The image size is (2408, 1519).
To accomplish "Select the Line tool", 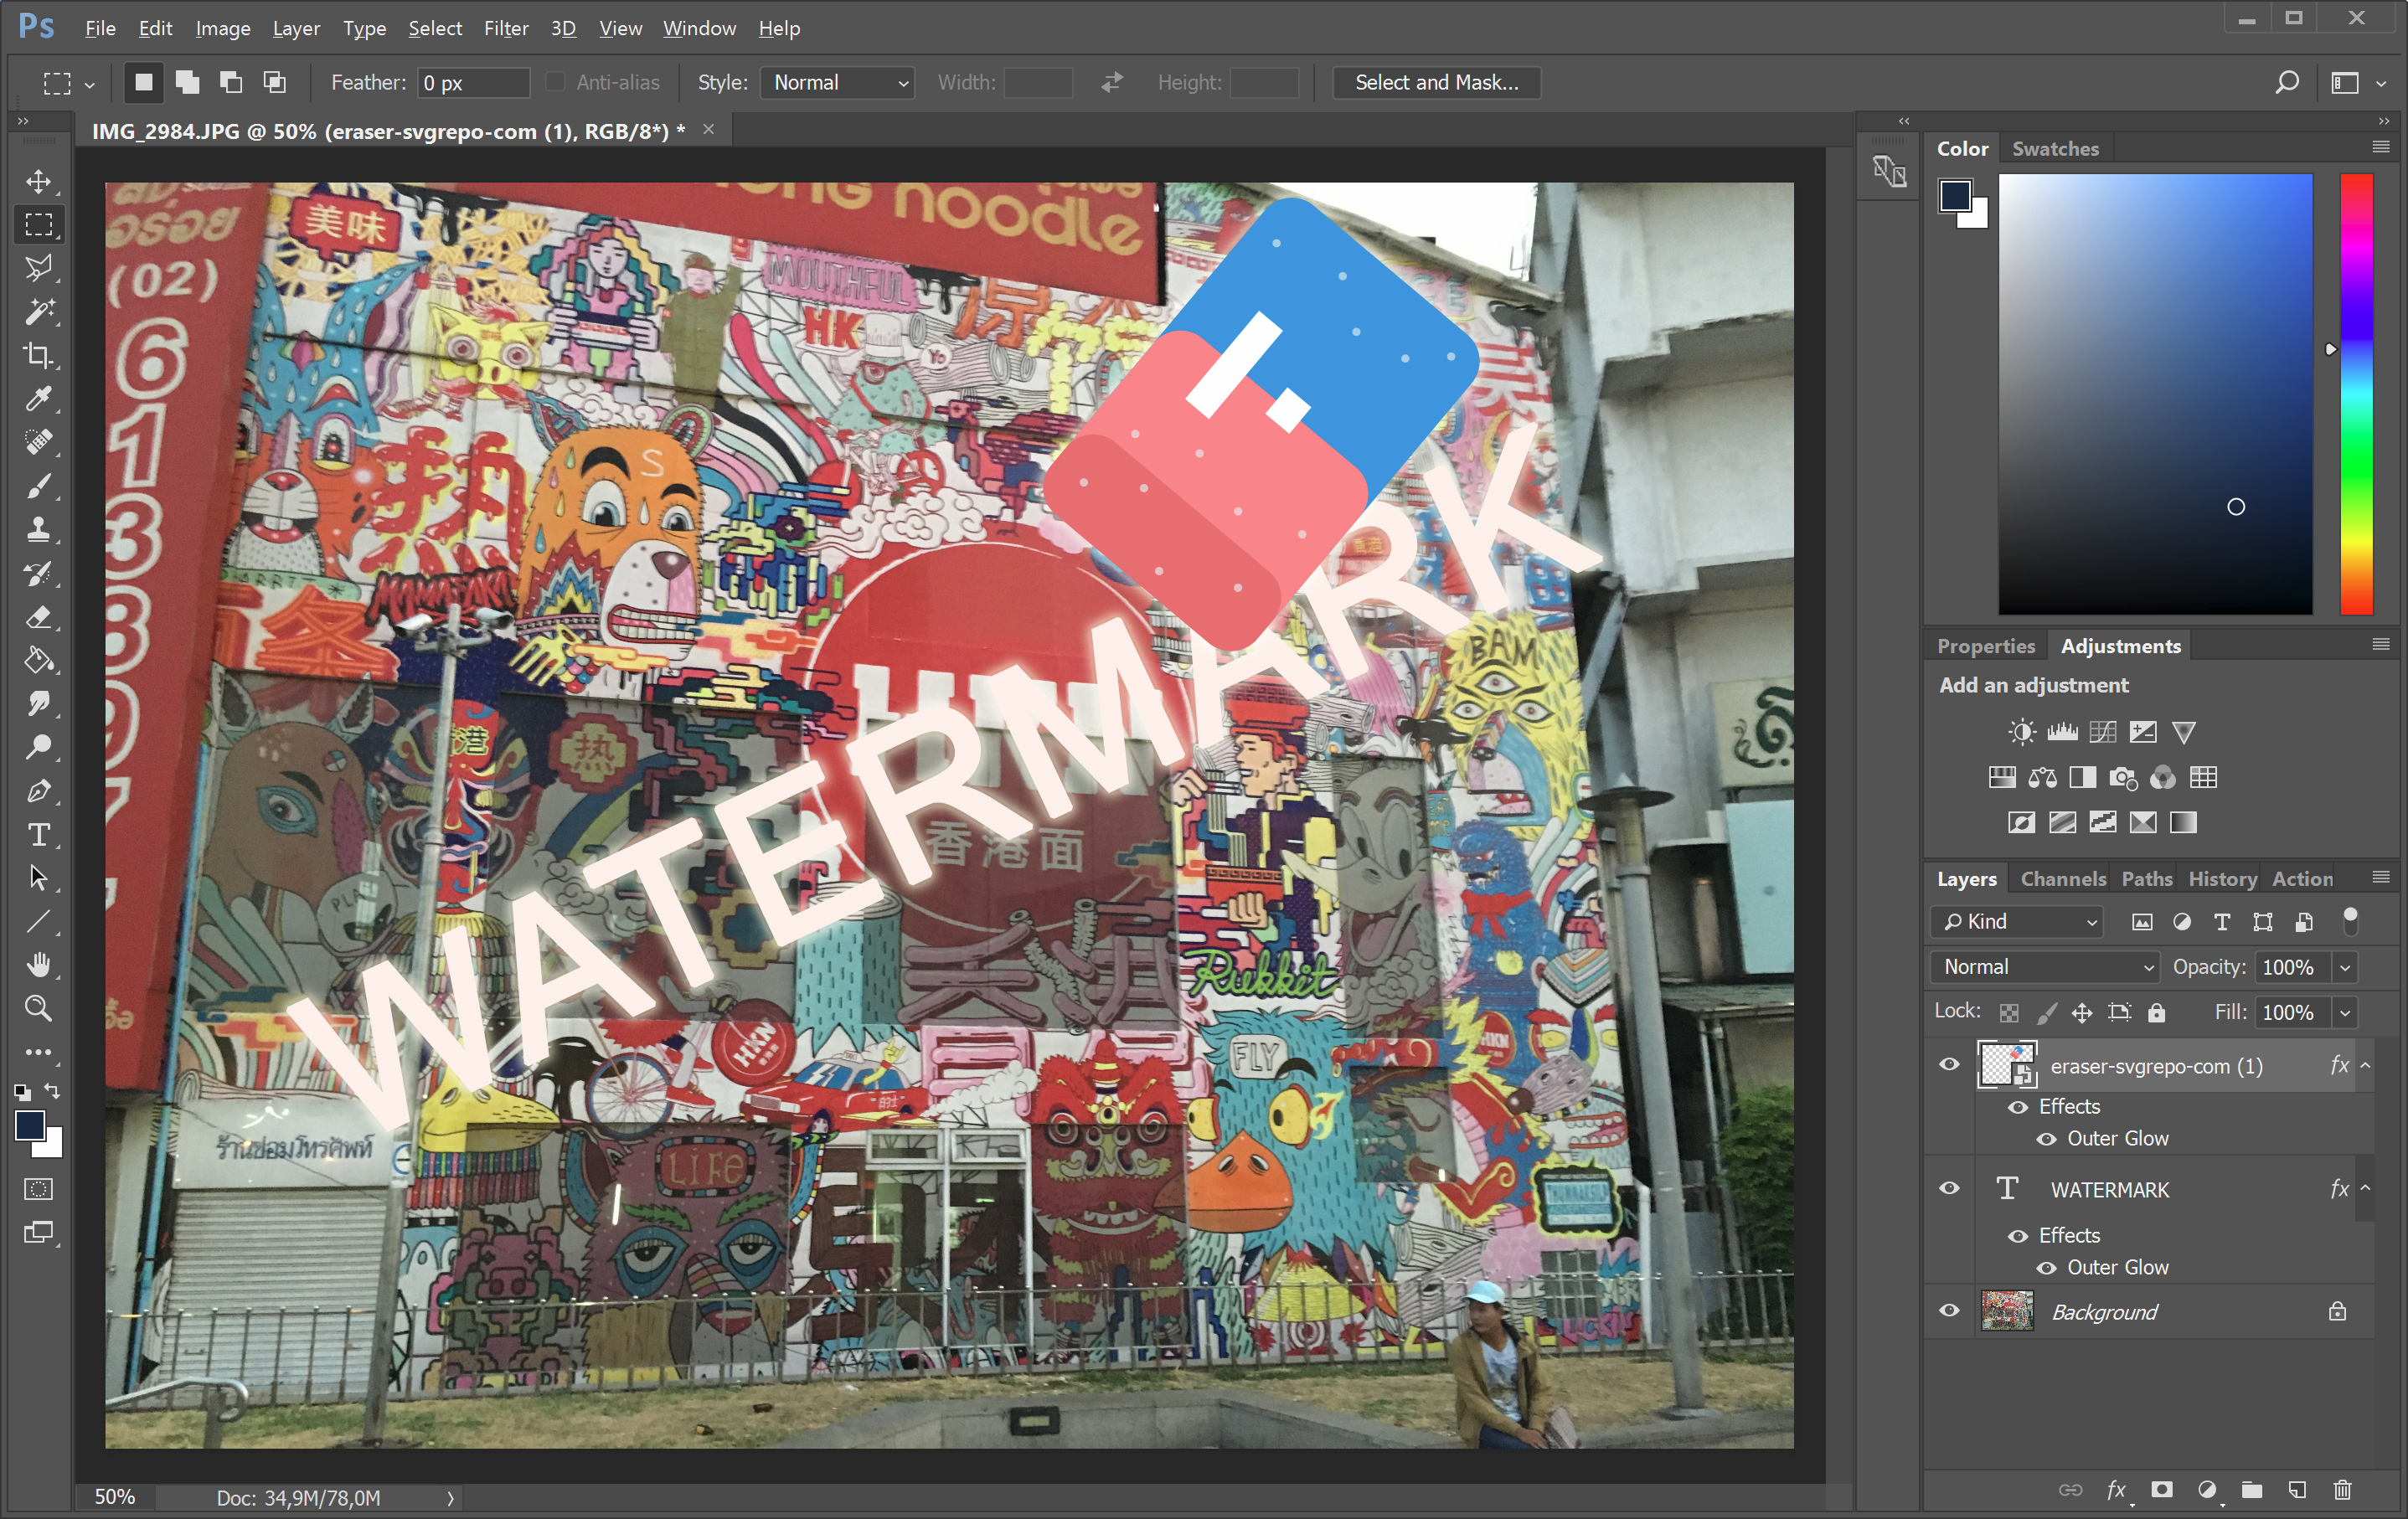I will 39,921.
